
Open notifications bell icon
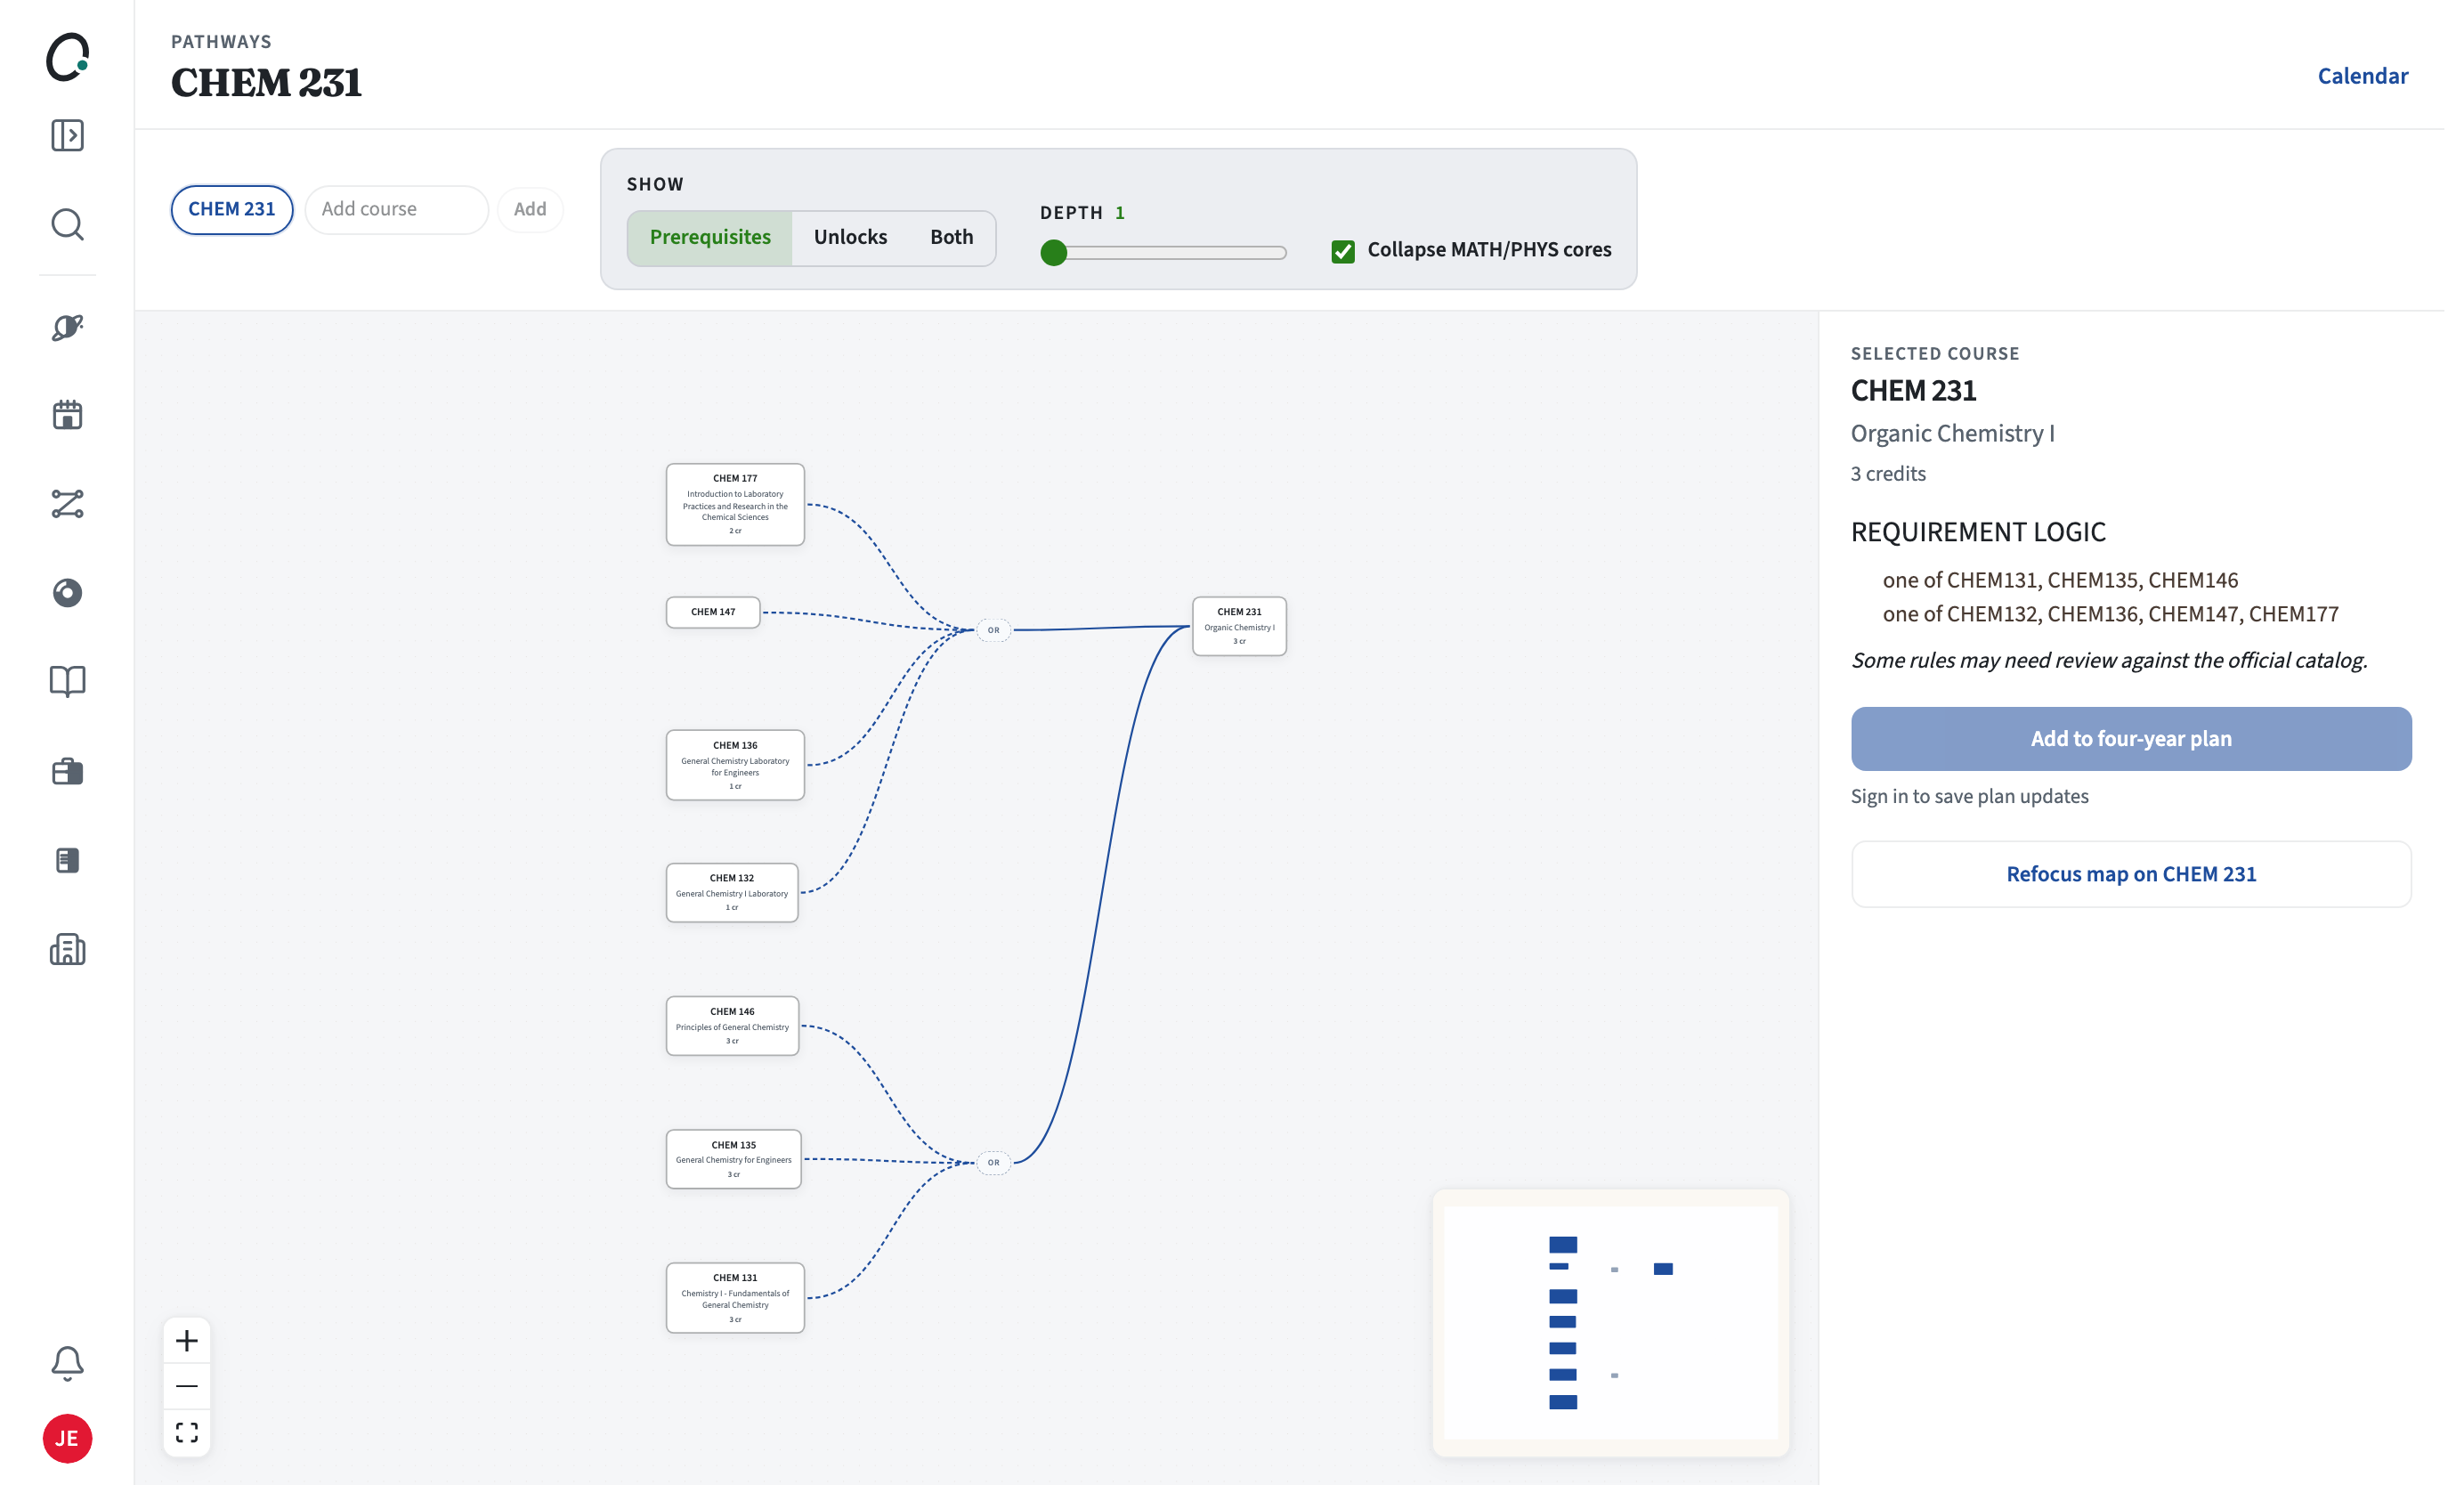point(67,1364)
